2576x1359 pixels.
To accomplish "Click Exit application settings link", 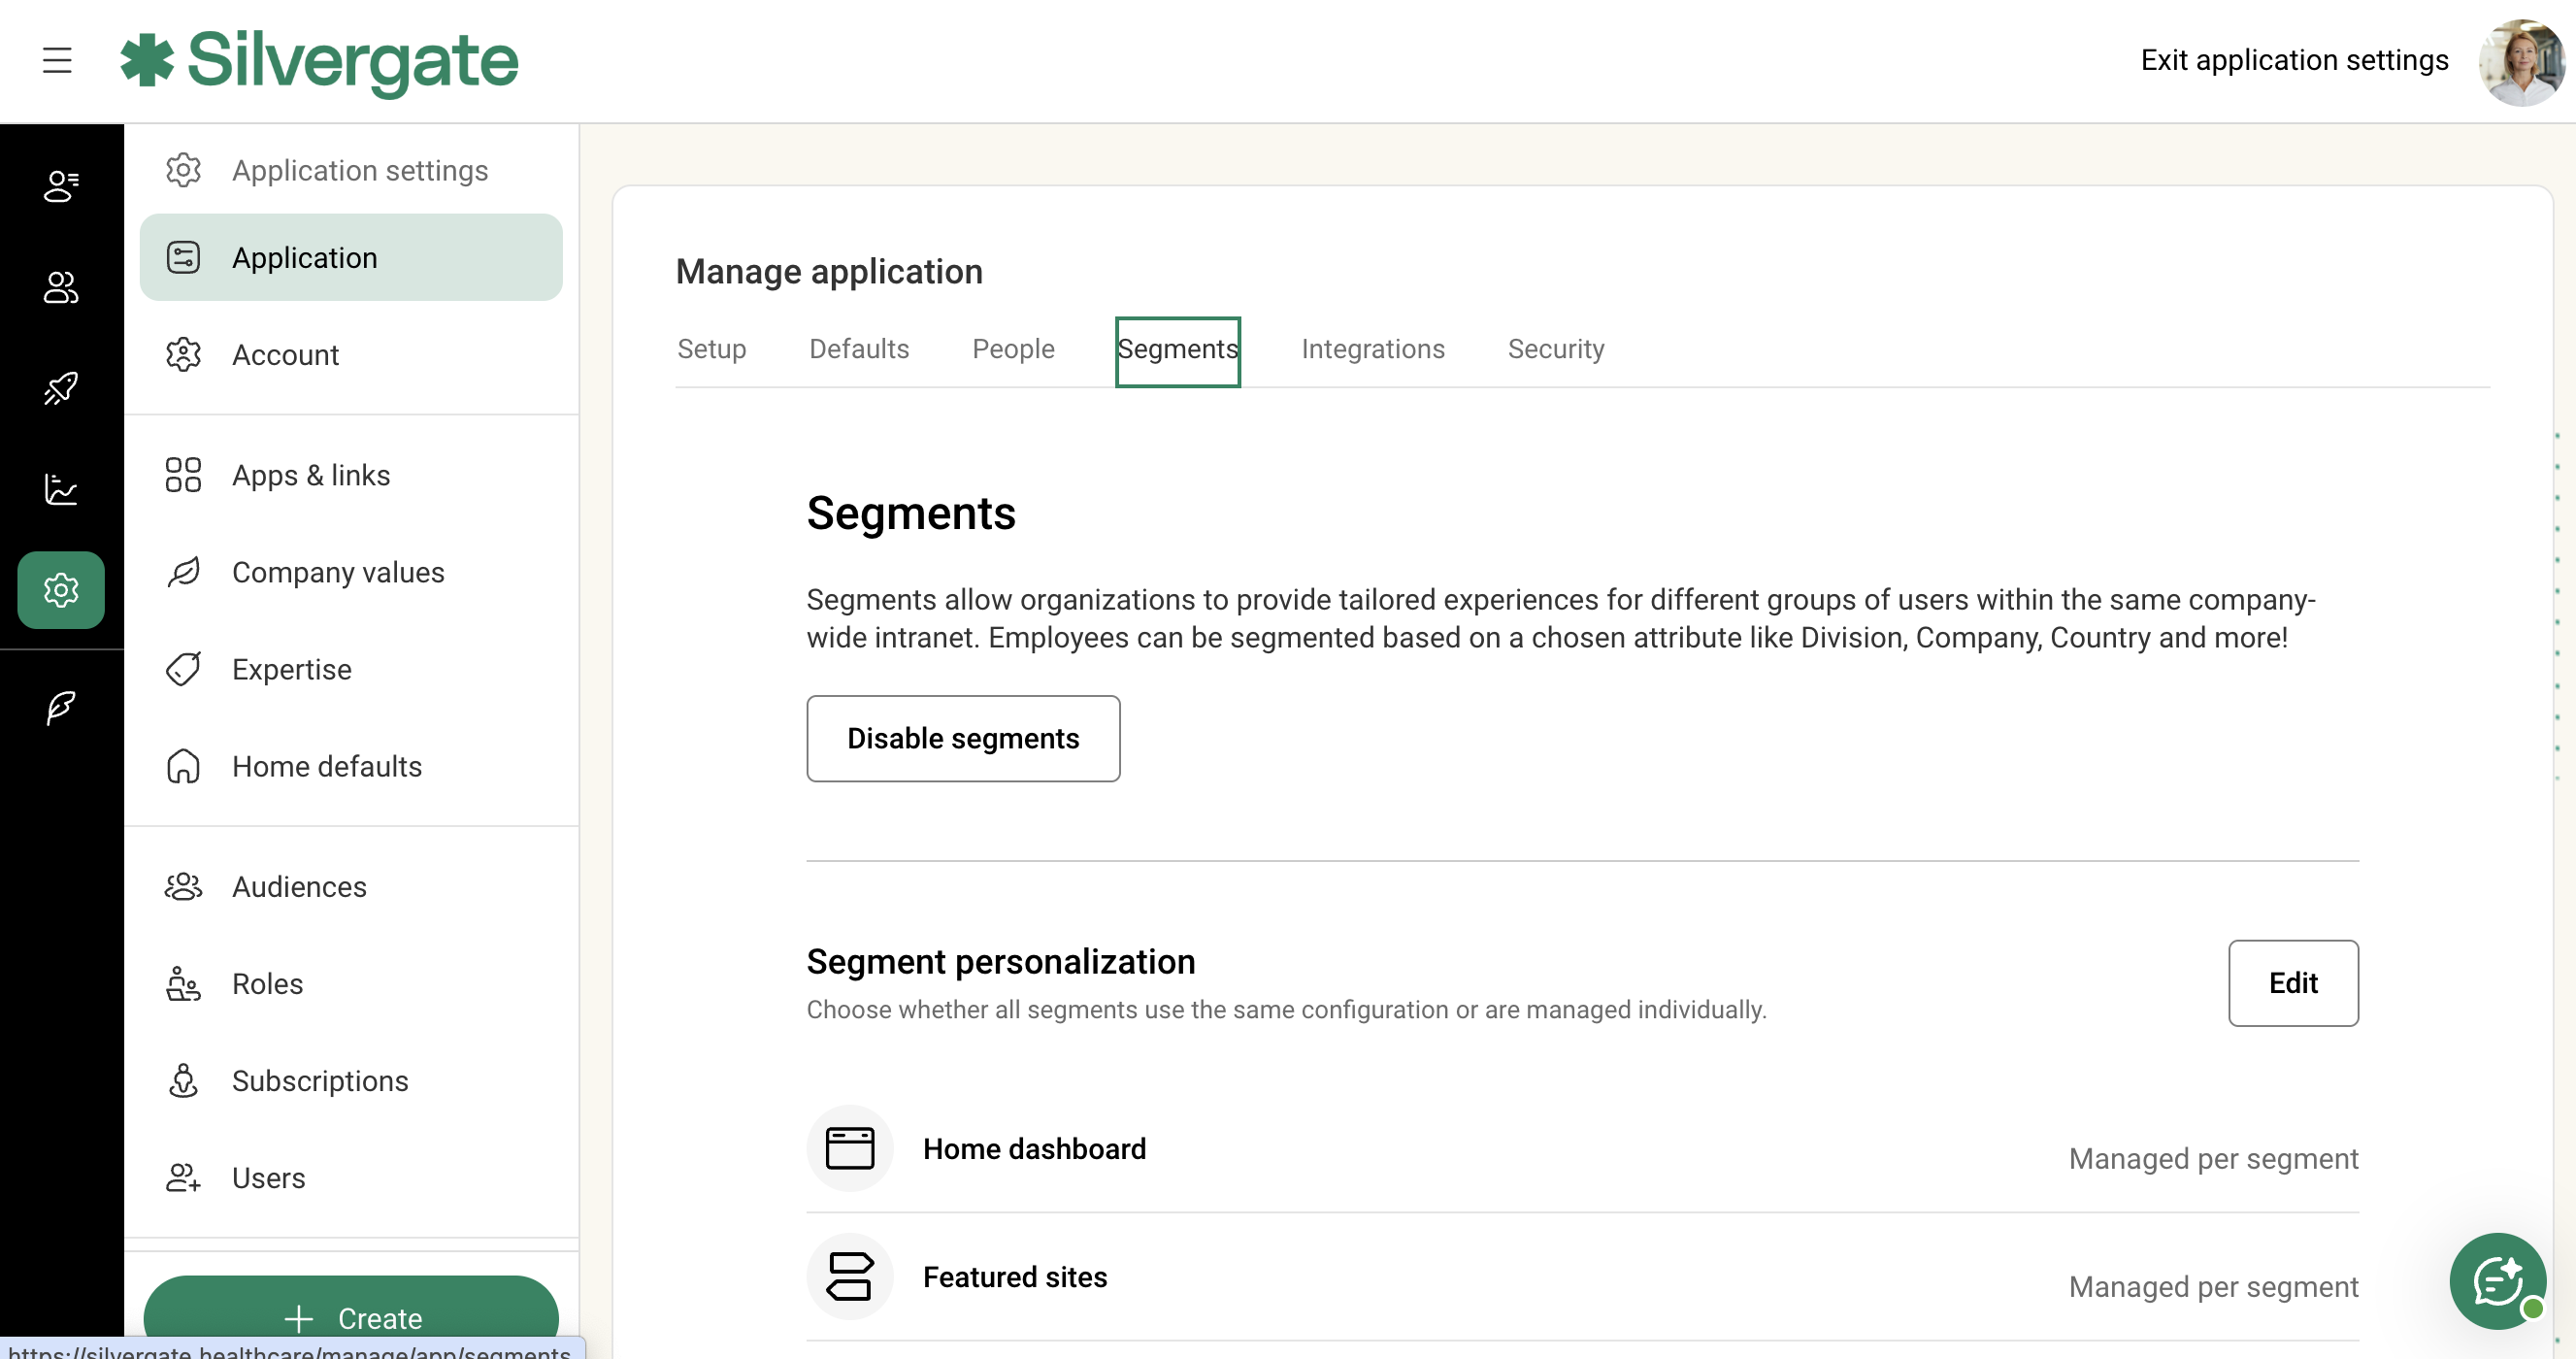I will 2293,60.
